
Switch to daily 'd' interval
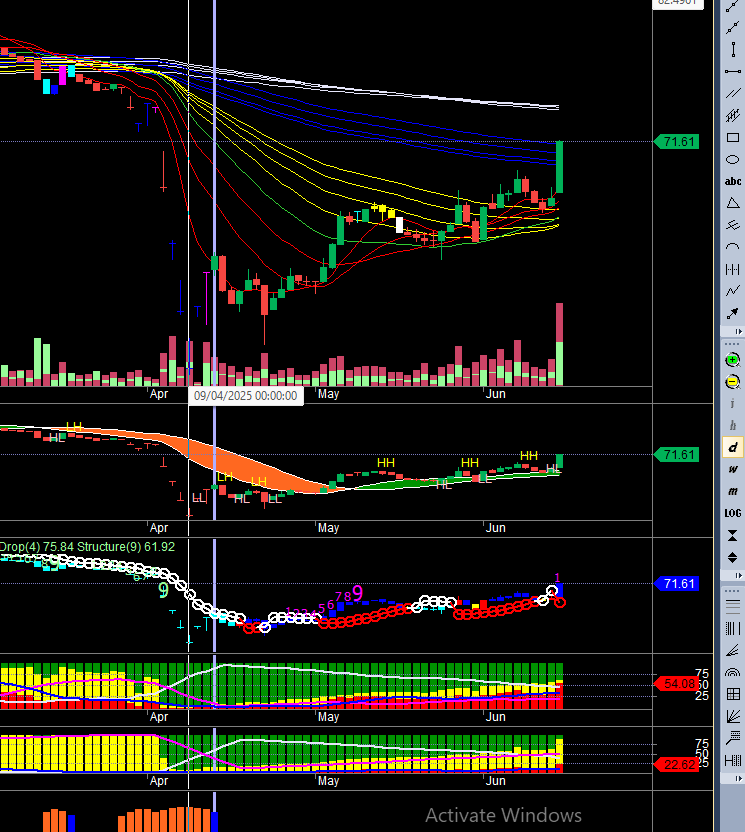733,447
